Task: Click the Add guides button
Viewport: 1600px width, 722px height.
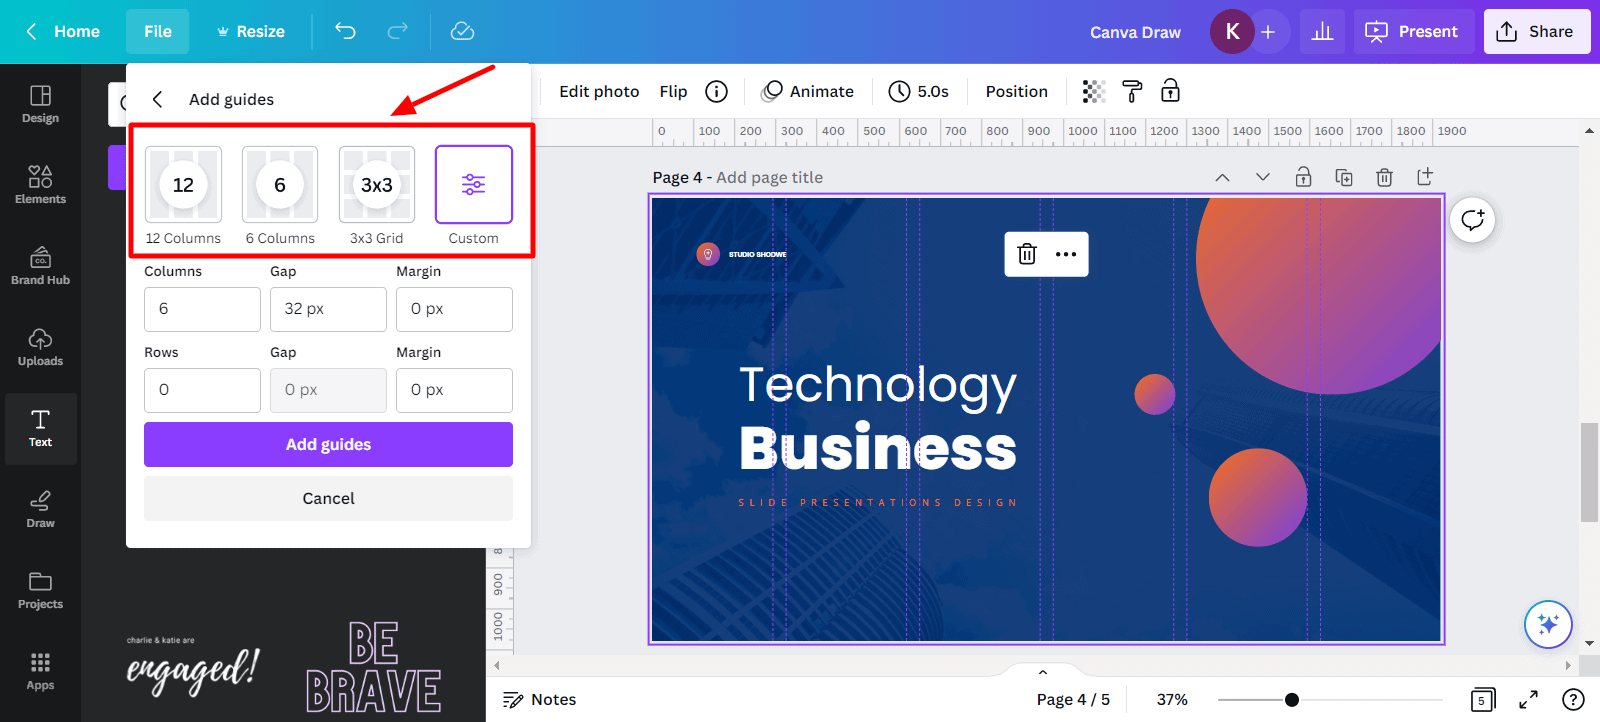Action: pyautogui.click(x=328, y=444)
